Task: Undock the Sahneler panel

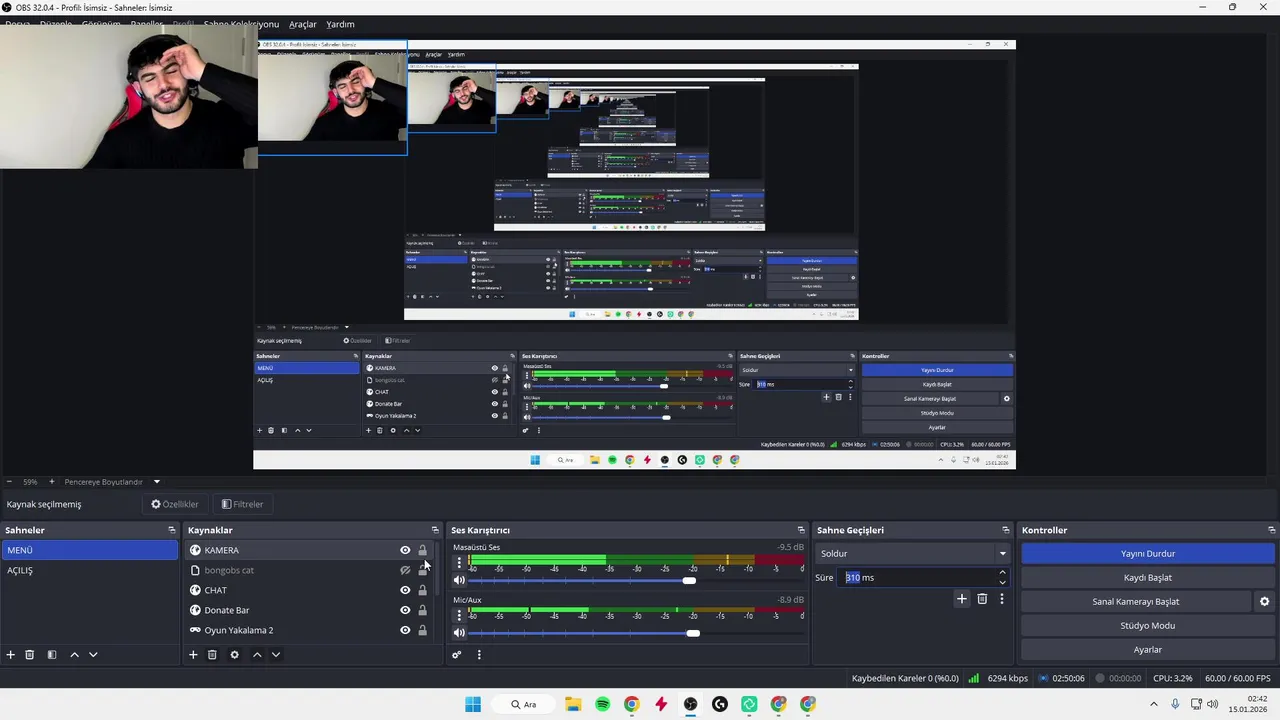Action: pyautogui.click(x=172, y=530)
